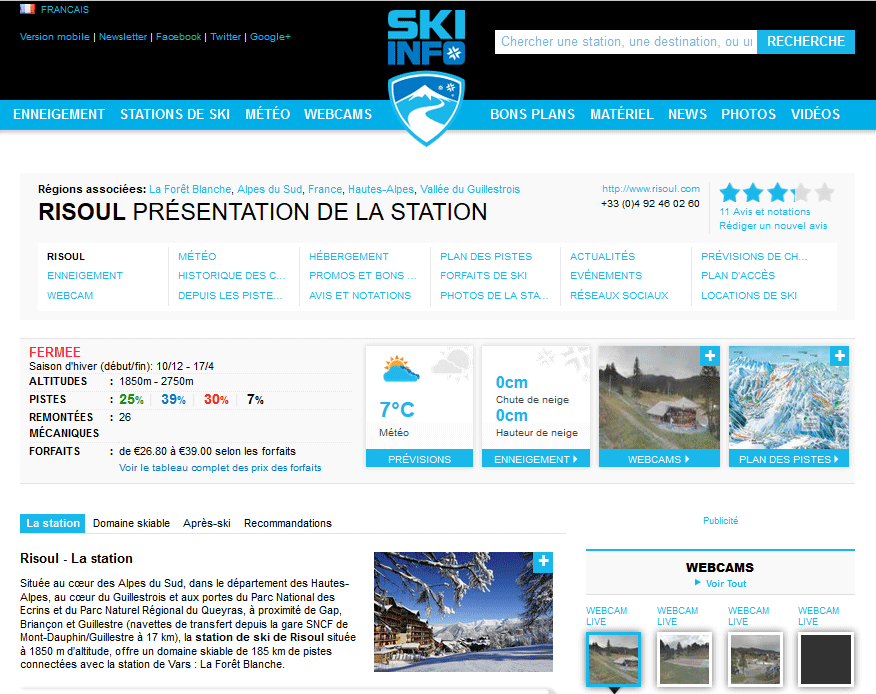Open the Photos menu
This screenshot has height=694, width=876.
pos(748,114)
